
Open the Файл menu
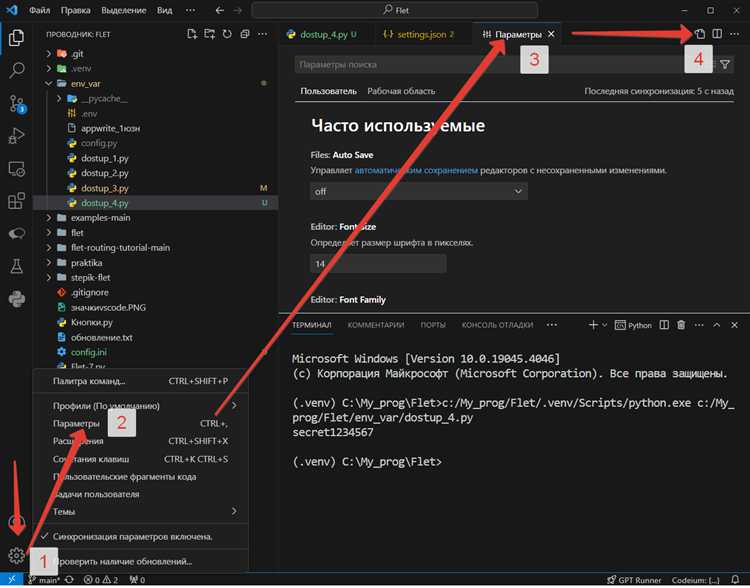(x=39, y=10)
